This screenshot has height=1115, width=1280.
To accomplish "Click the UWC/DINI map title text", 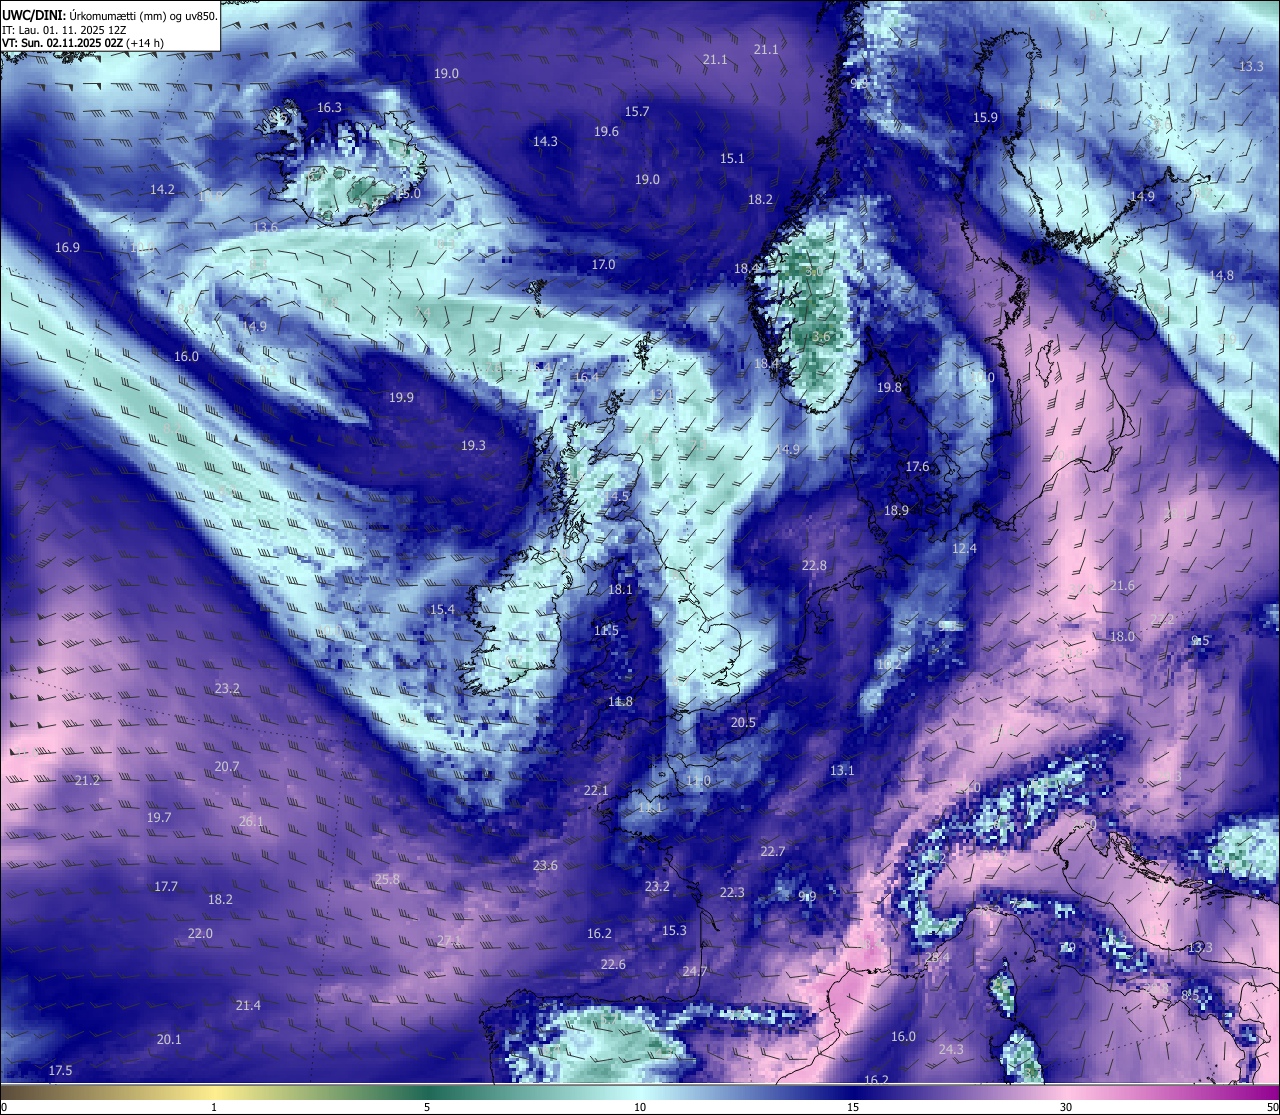I will [110, 15].
